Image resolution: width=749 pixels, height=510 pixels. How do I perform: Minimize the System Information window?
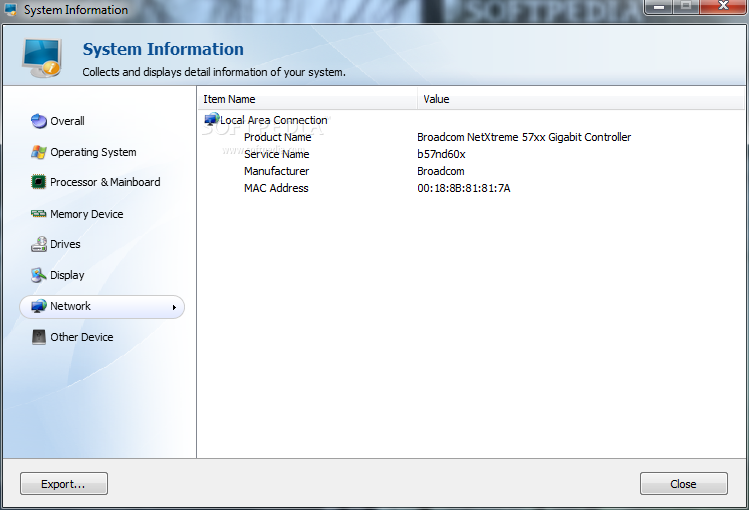click(x=659, y=6)
